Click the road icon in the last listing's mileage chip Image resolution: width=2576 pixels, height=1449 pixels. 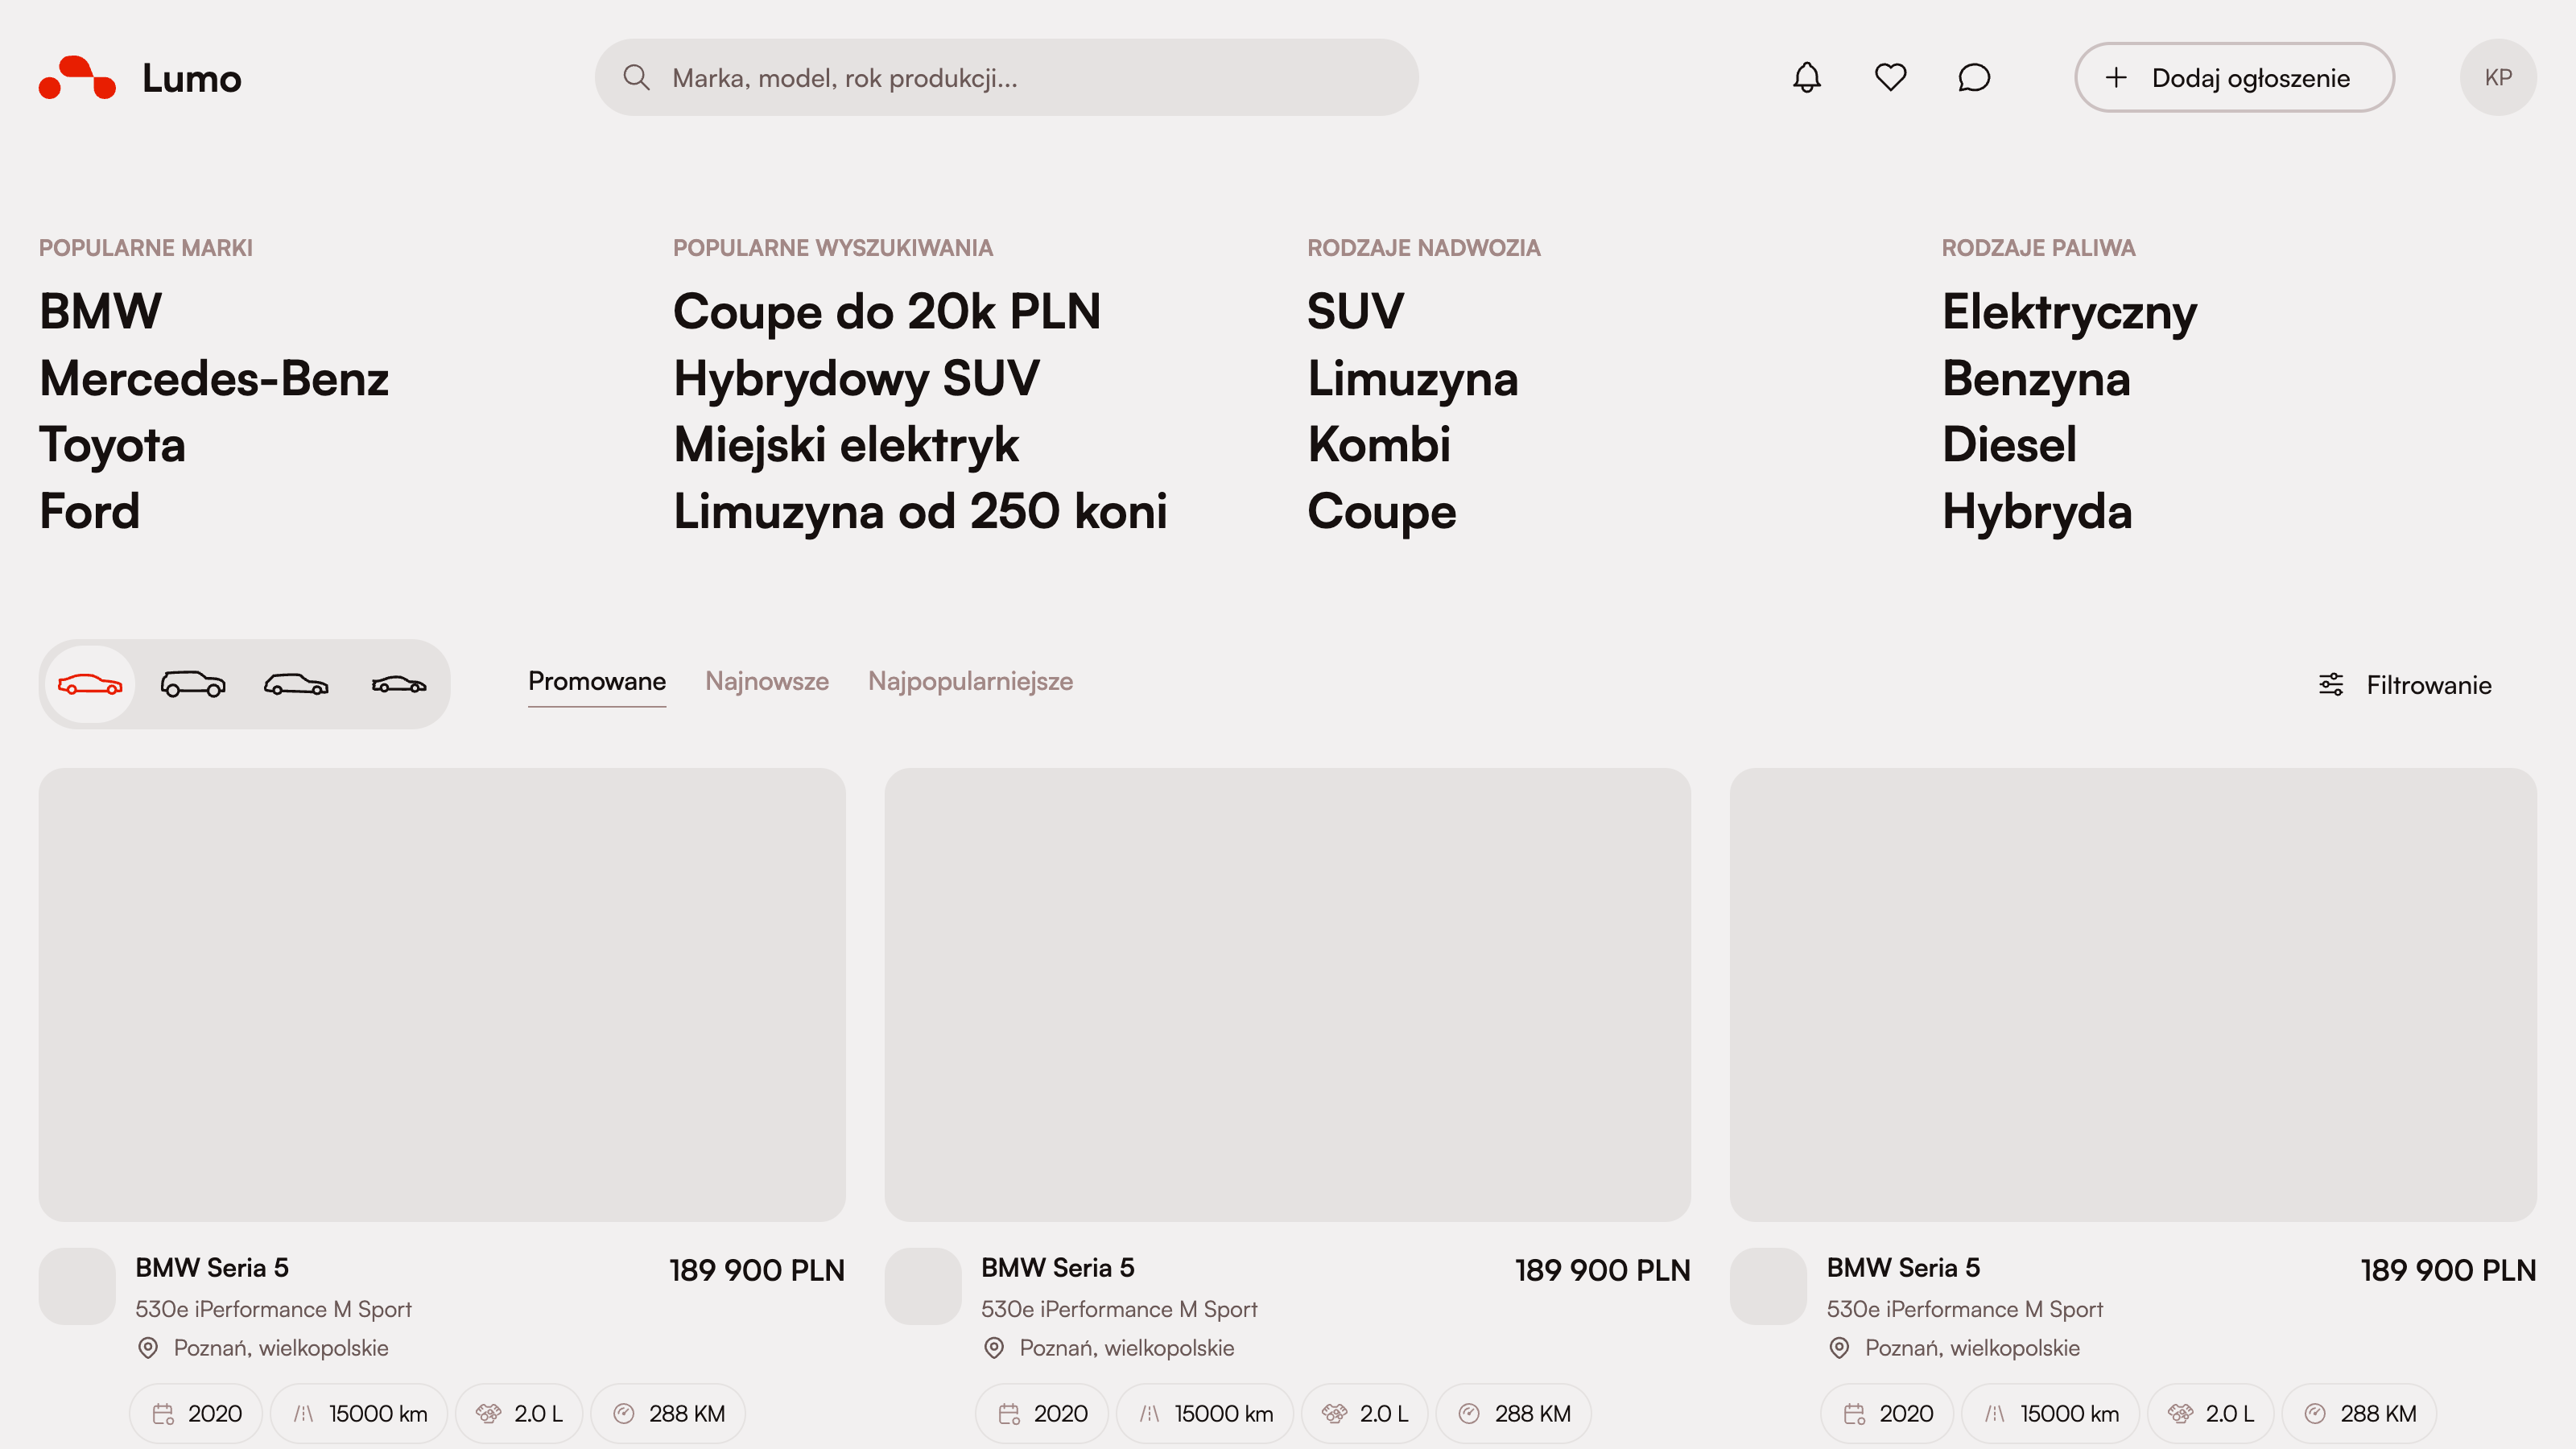(x=1995, y=1414)
